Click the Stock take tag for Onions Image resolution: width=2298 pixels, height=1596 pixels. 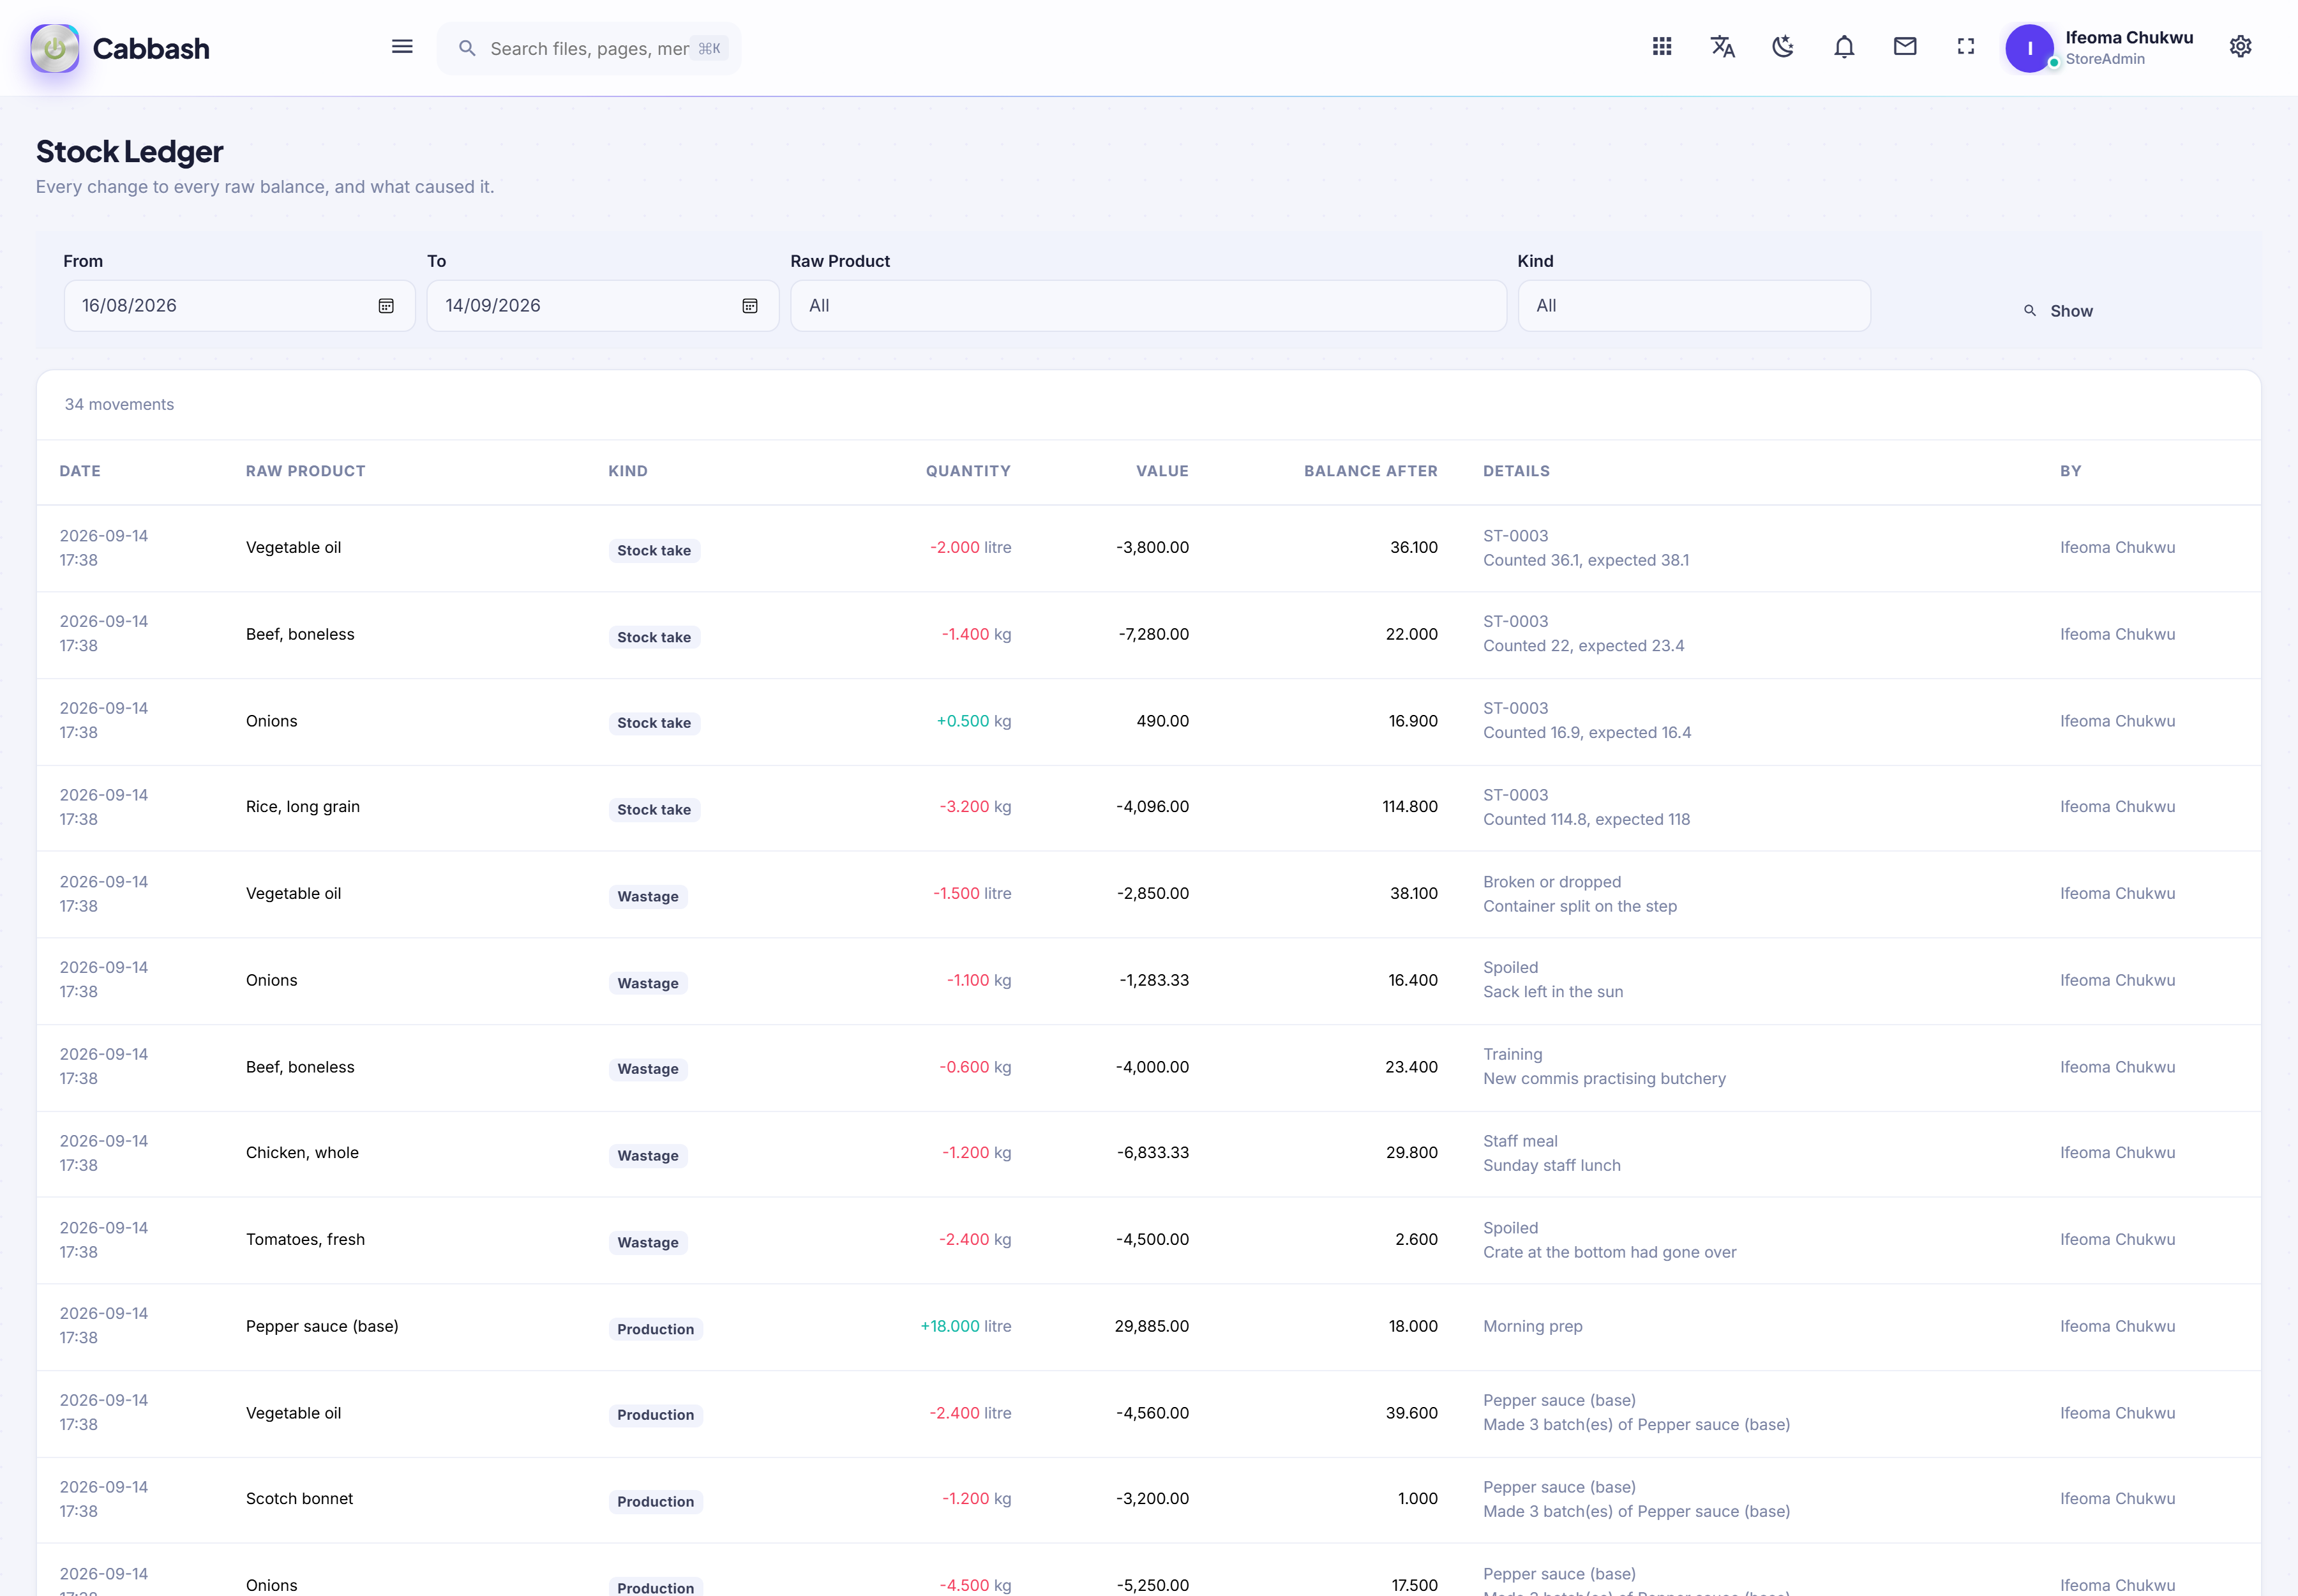point(654,723)
